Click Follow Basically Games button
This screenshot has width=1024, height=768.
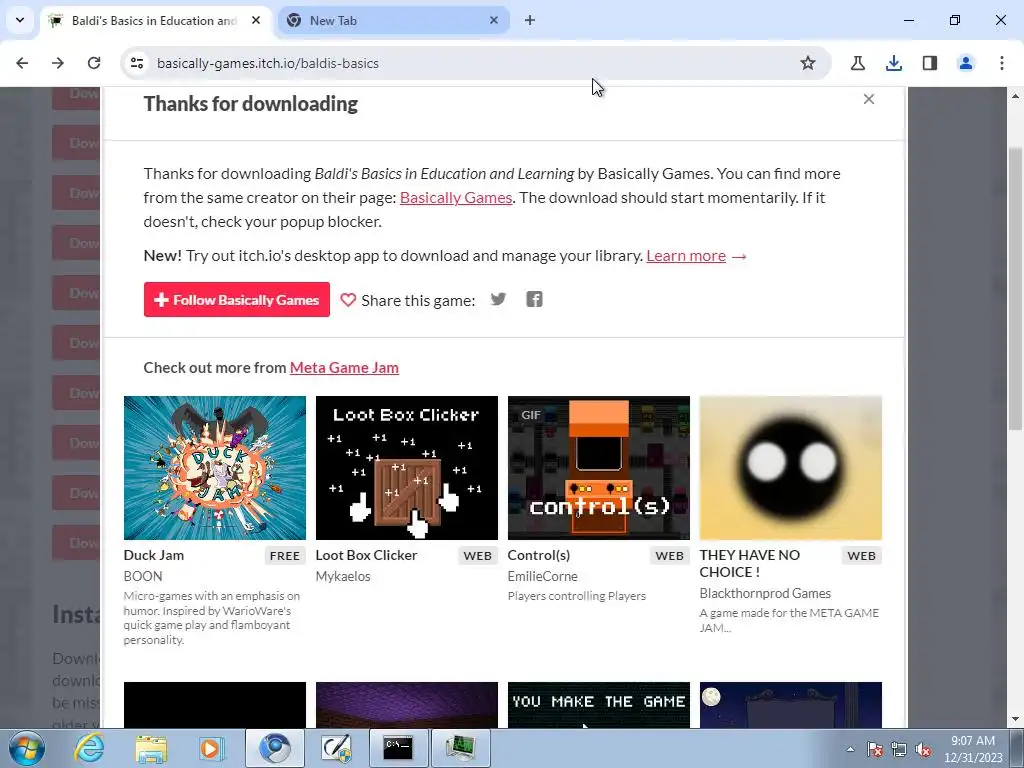(x=236, y=300)
